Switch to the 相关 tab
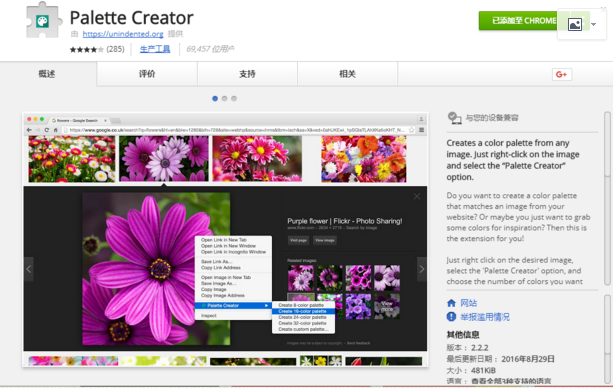 (348, 74)
